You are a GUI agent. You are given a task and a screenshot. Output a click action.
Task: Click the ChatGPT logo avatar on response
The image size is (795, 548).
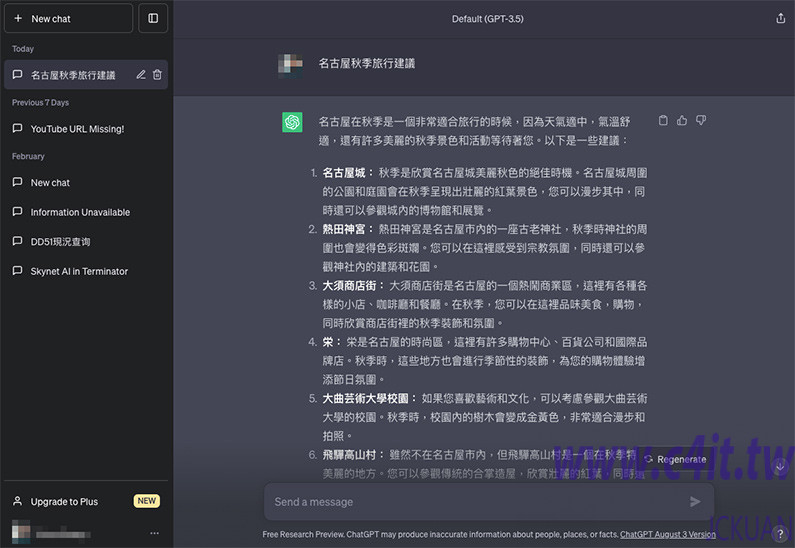(x=293, y=122)
